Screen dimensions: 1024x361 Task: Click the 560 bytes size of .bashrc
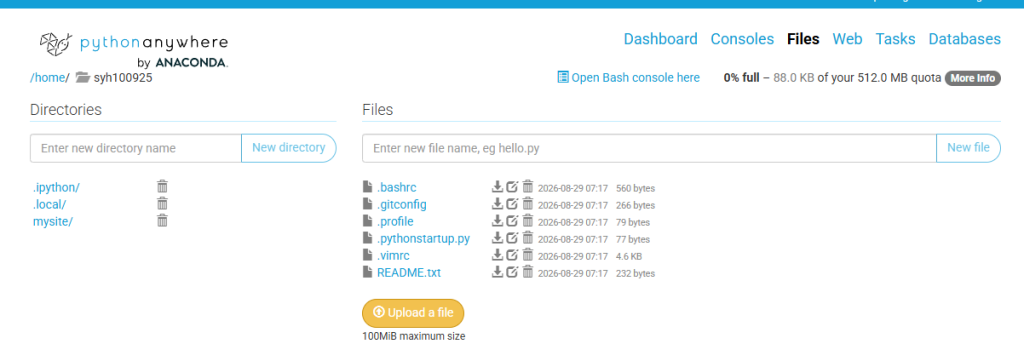pyautogui.click(x=635, y=188)
